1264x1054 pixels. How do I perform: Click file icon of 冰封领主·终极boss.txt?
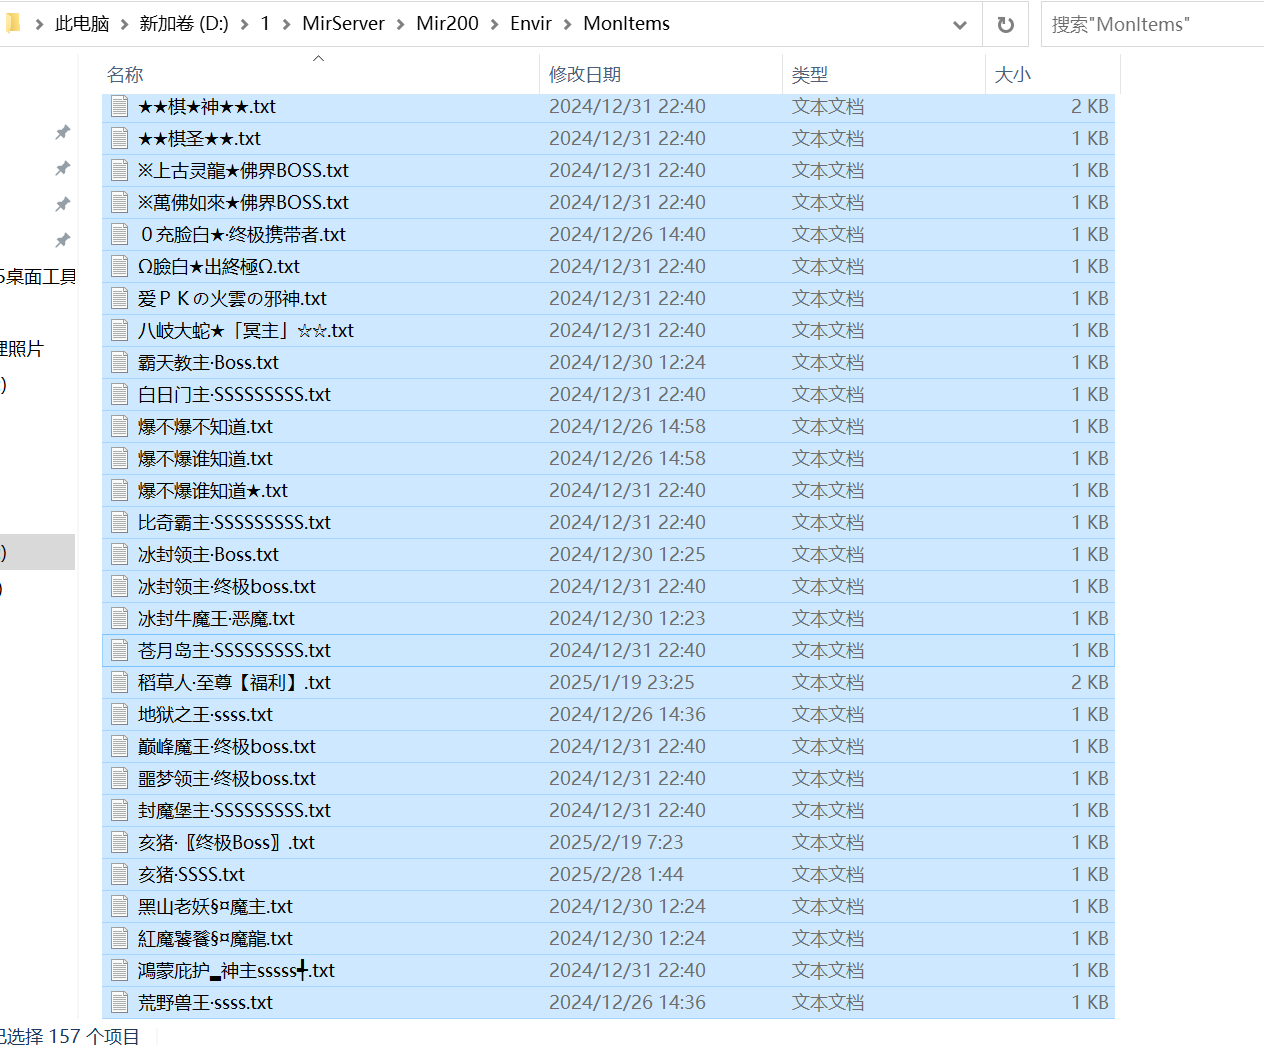click(x=120, y=586)
